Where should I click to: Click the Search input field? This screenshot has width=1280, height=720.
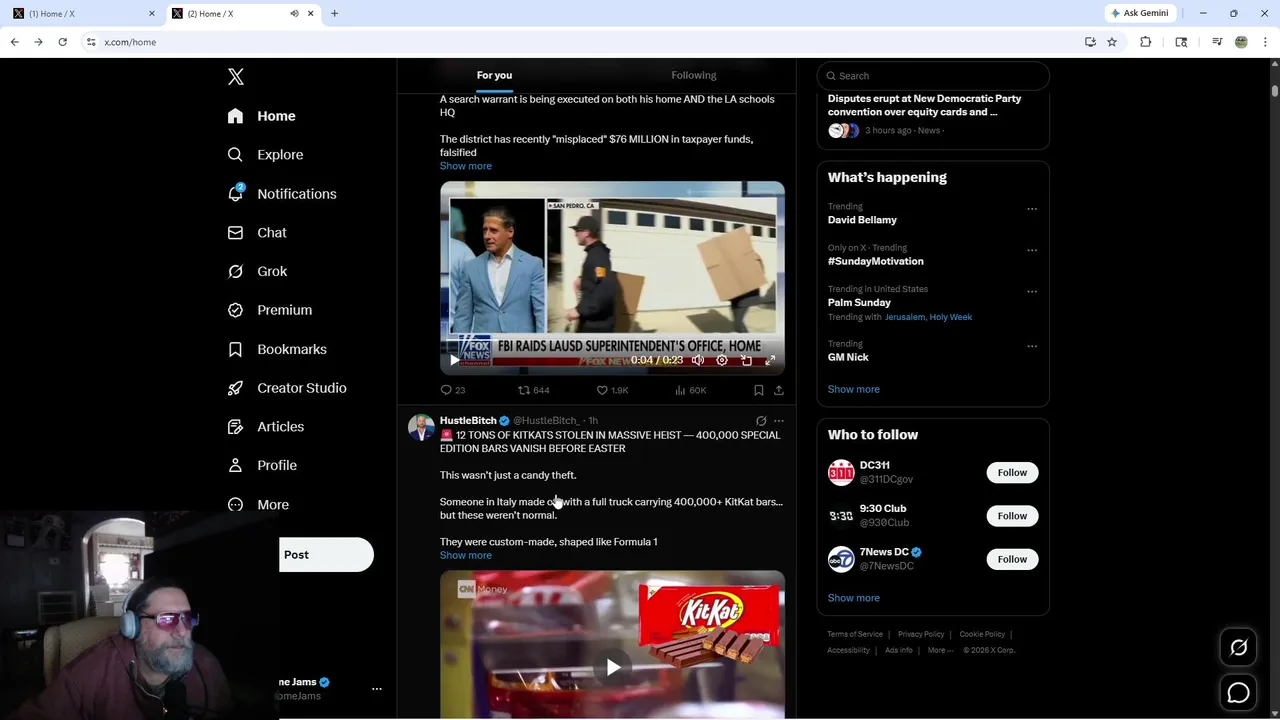[933, 76]
